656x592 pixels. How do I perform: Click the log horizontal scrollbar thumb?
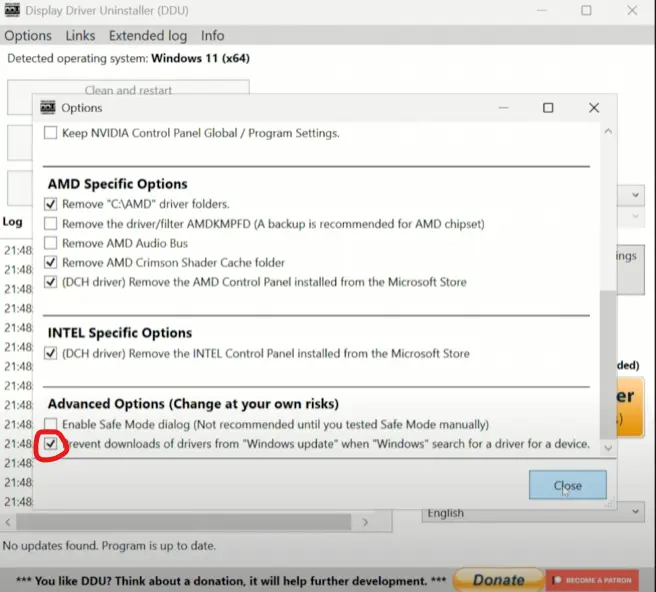tap(183, 522)
